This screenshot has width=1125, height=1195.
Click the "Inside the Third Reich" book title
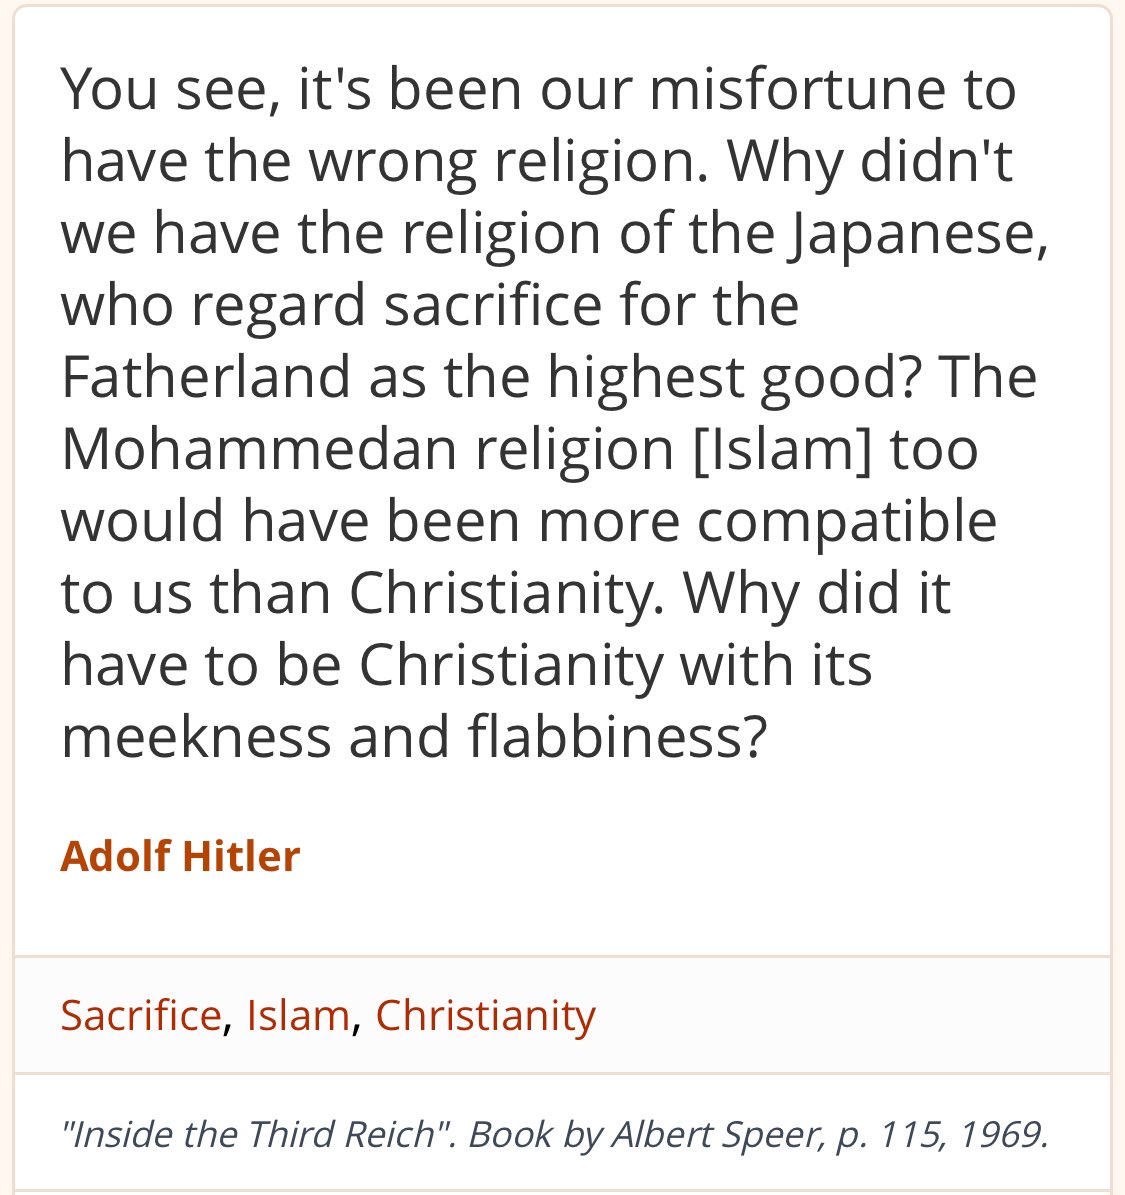tap(250, 1134)
